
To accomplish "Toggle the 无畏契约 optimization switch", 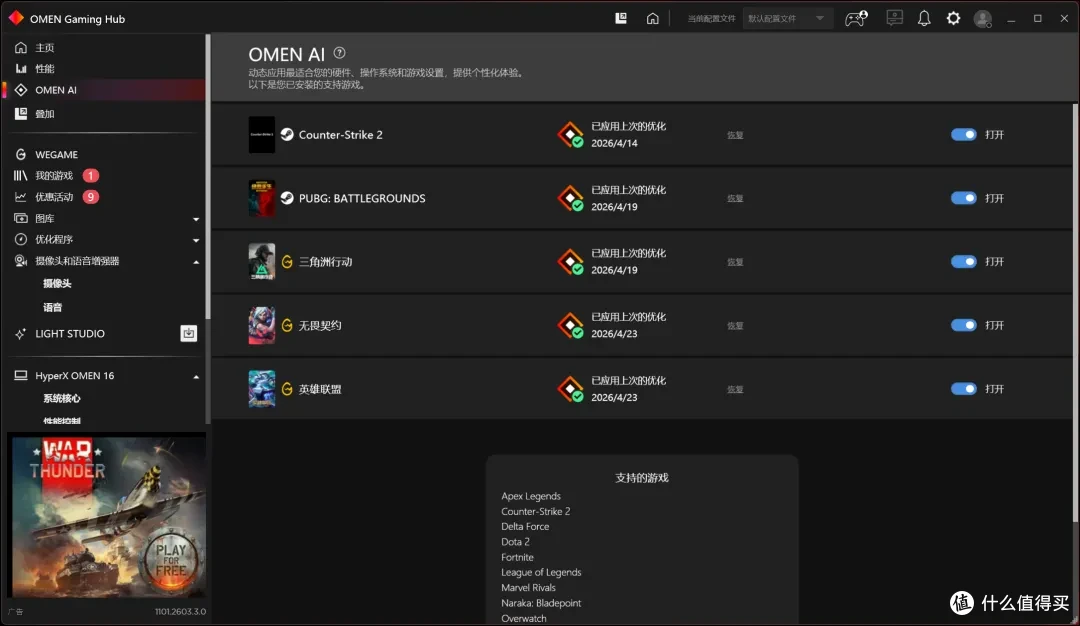I will tap(964, 325).
